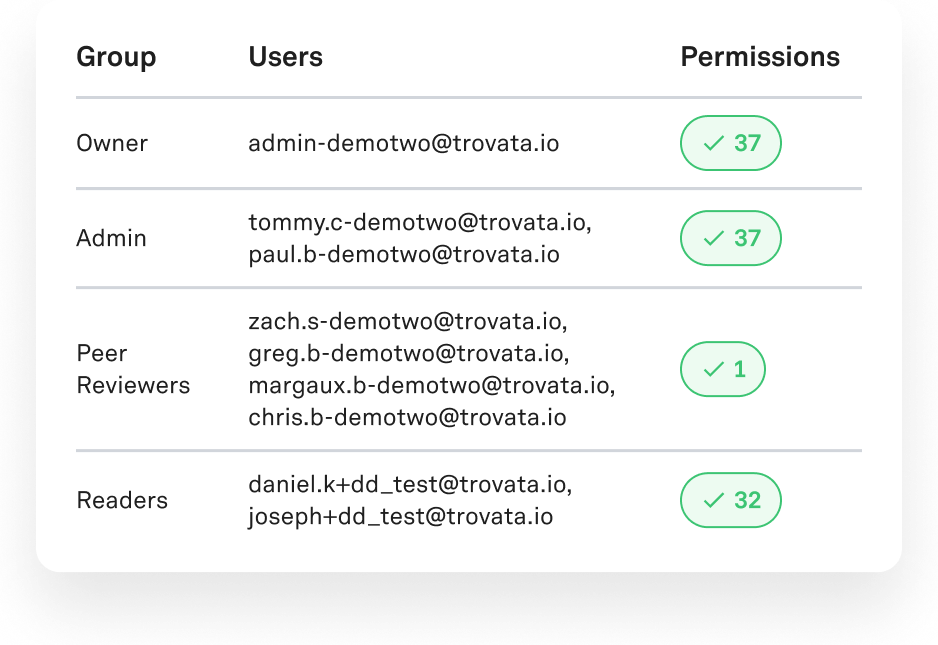
Task: Click daniel.k+dd_test@trovata.io user email
Action: coord(409,485)
